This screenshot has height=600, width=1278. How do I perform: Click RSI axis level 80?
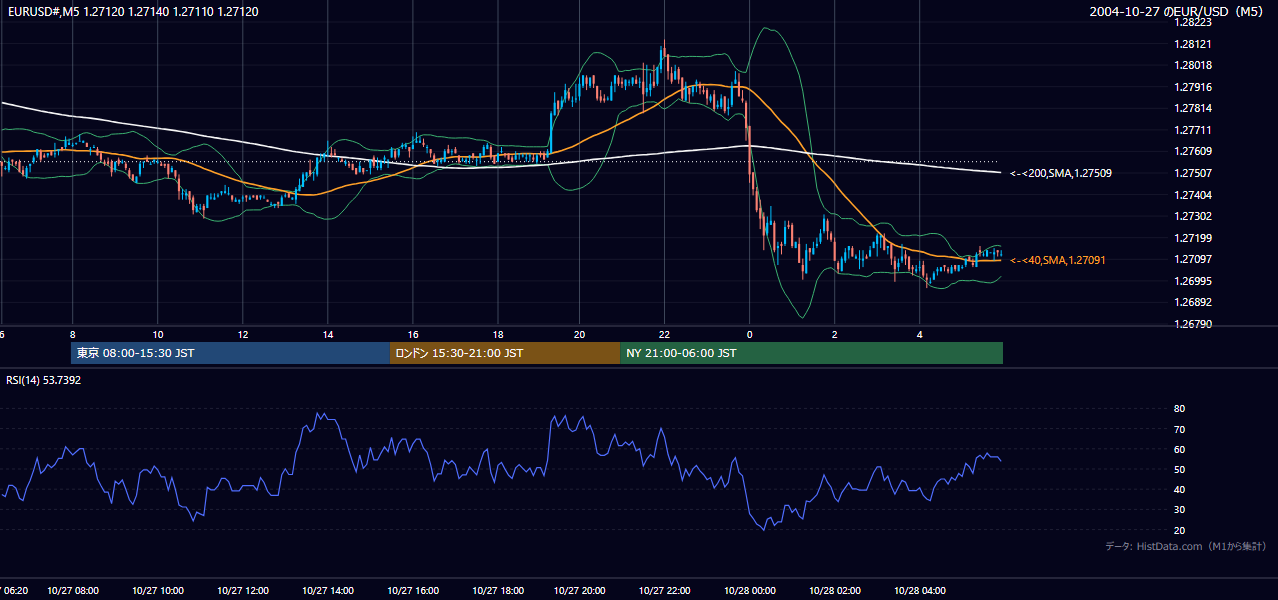pyautogui.click(x=1179, y=409)
